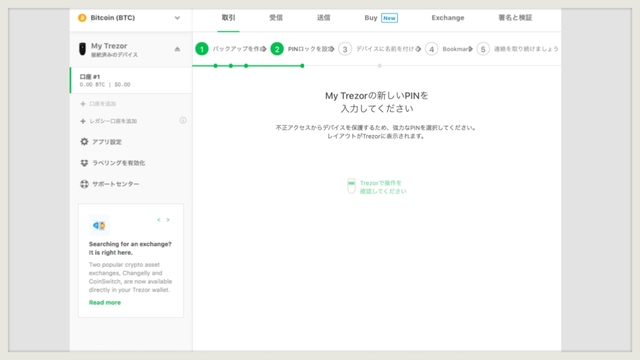This screenshot has width=640, height=360.
Task: Open the Buy tab
Action: pyautogui.click(x=381, y=18)
